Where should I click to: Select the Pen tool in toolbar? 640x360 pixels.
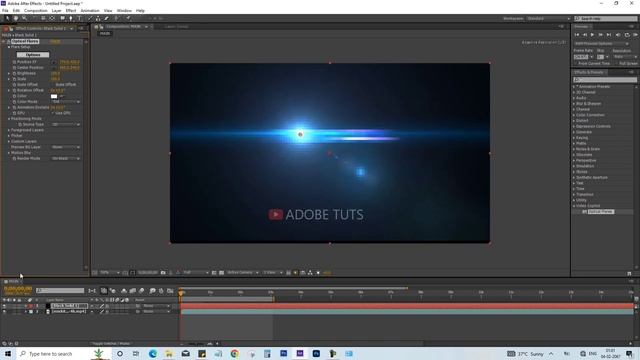[71, 18]
